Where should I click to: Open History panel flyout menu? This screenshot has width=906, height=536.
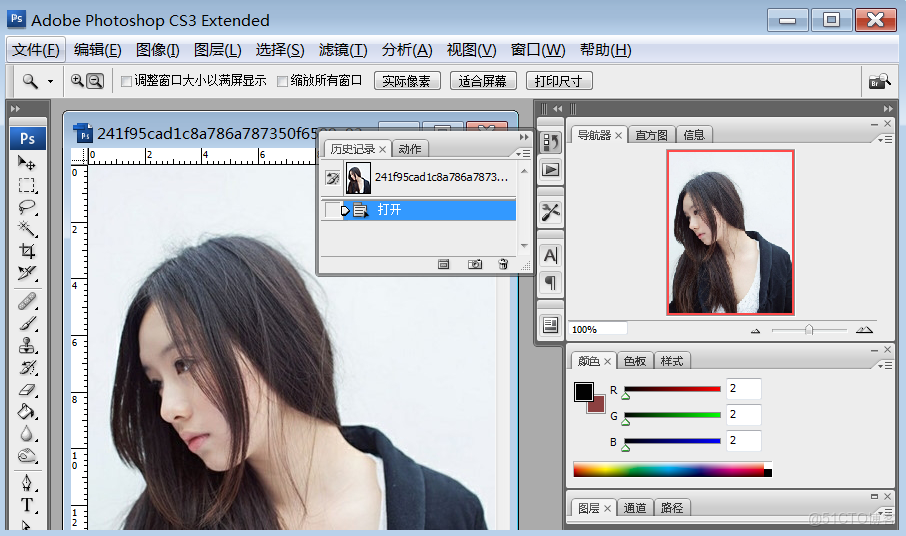coord(523,153)
